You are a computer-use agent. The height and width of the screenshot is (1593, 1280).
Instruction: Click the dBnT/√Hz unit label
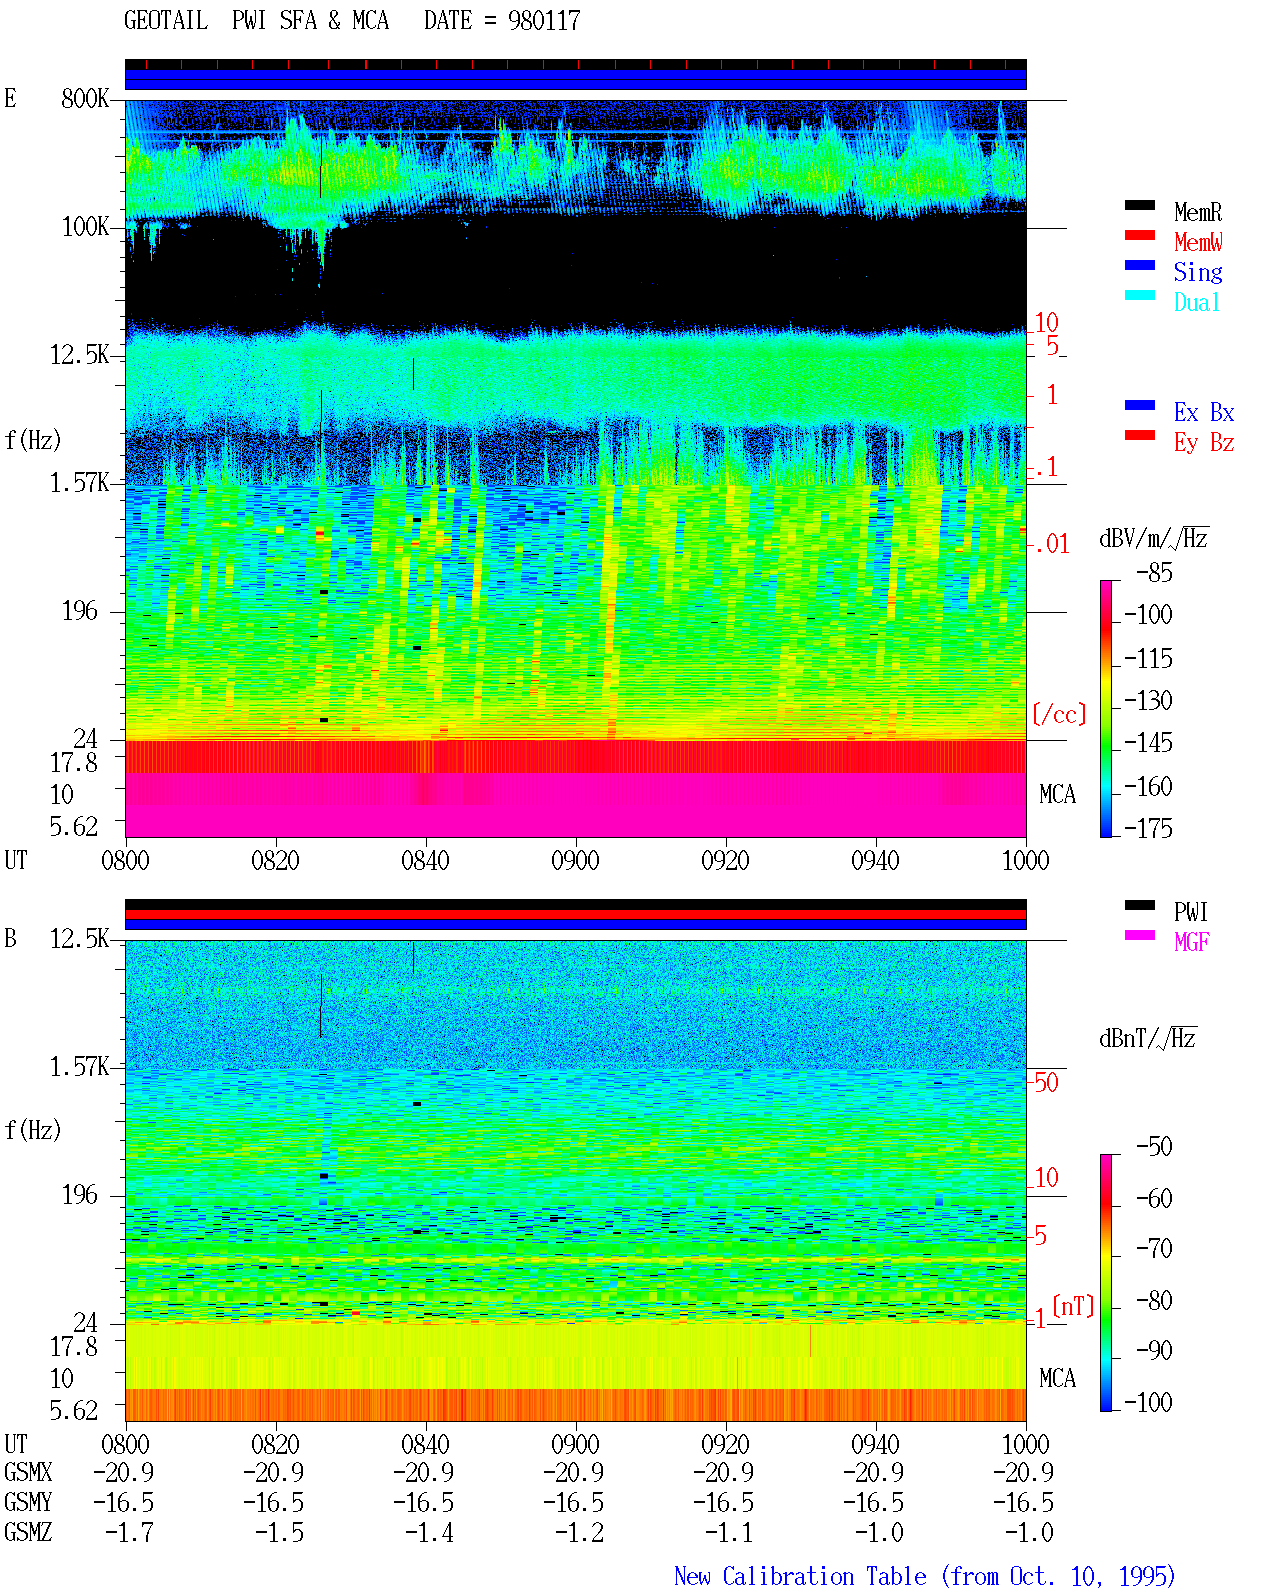(x=1148, y=1038)
